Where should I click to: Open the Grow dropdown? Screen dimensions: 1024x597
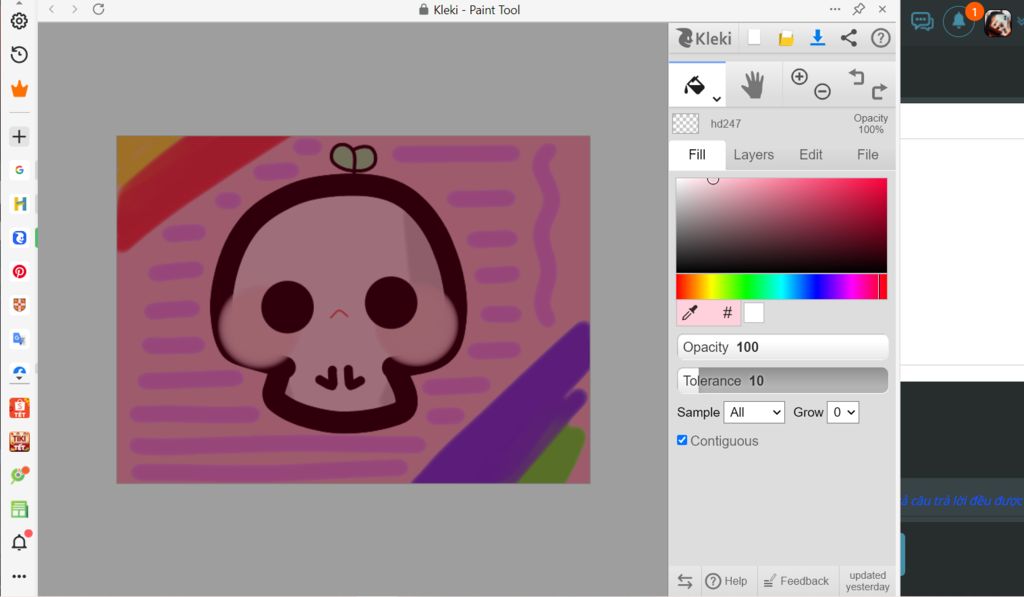842,412
